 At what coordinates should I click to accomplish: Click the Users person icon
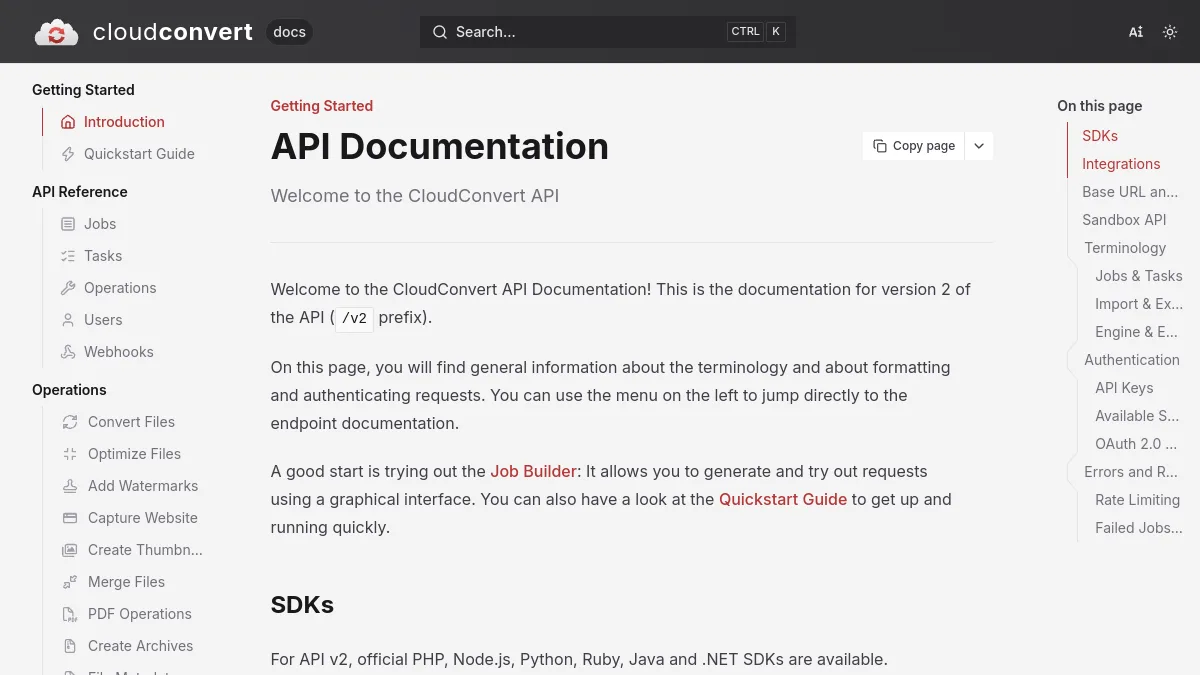68,320
